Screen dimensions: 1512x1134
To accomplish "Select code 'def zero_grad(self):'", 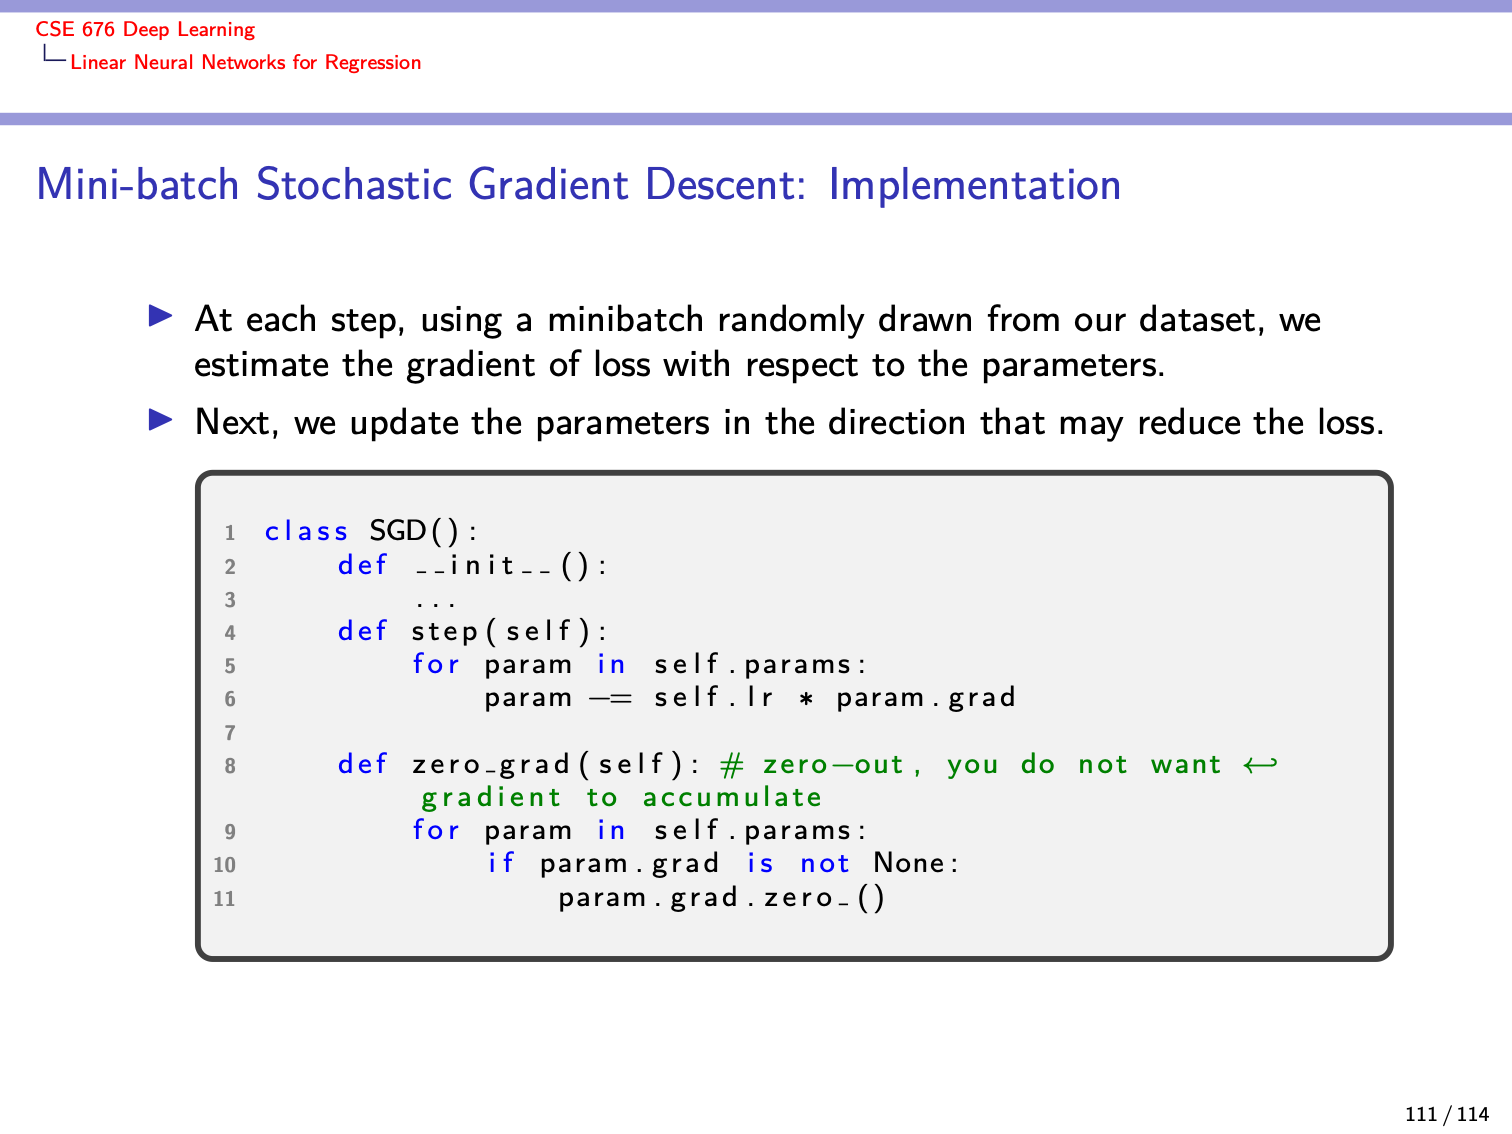I will (518, 764).
